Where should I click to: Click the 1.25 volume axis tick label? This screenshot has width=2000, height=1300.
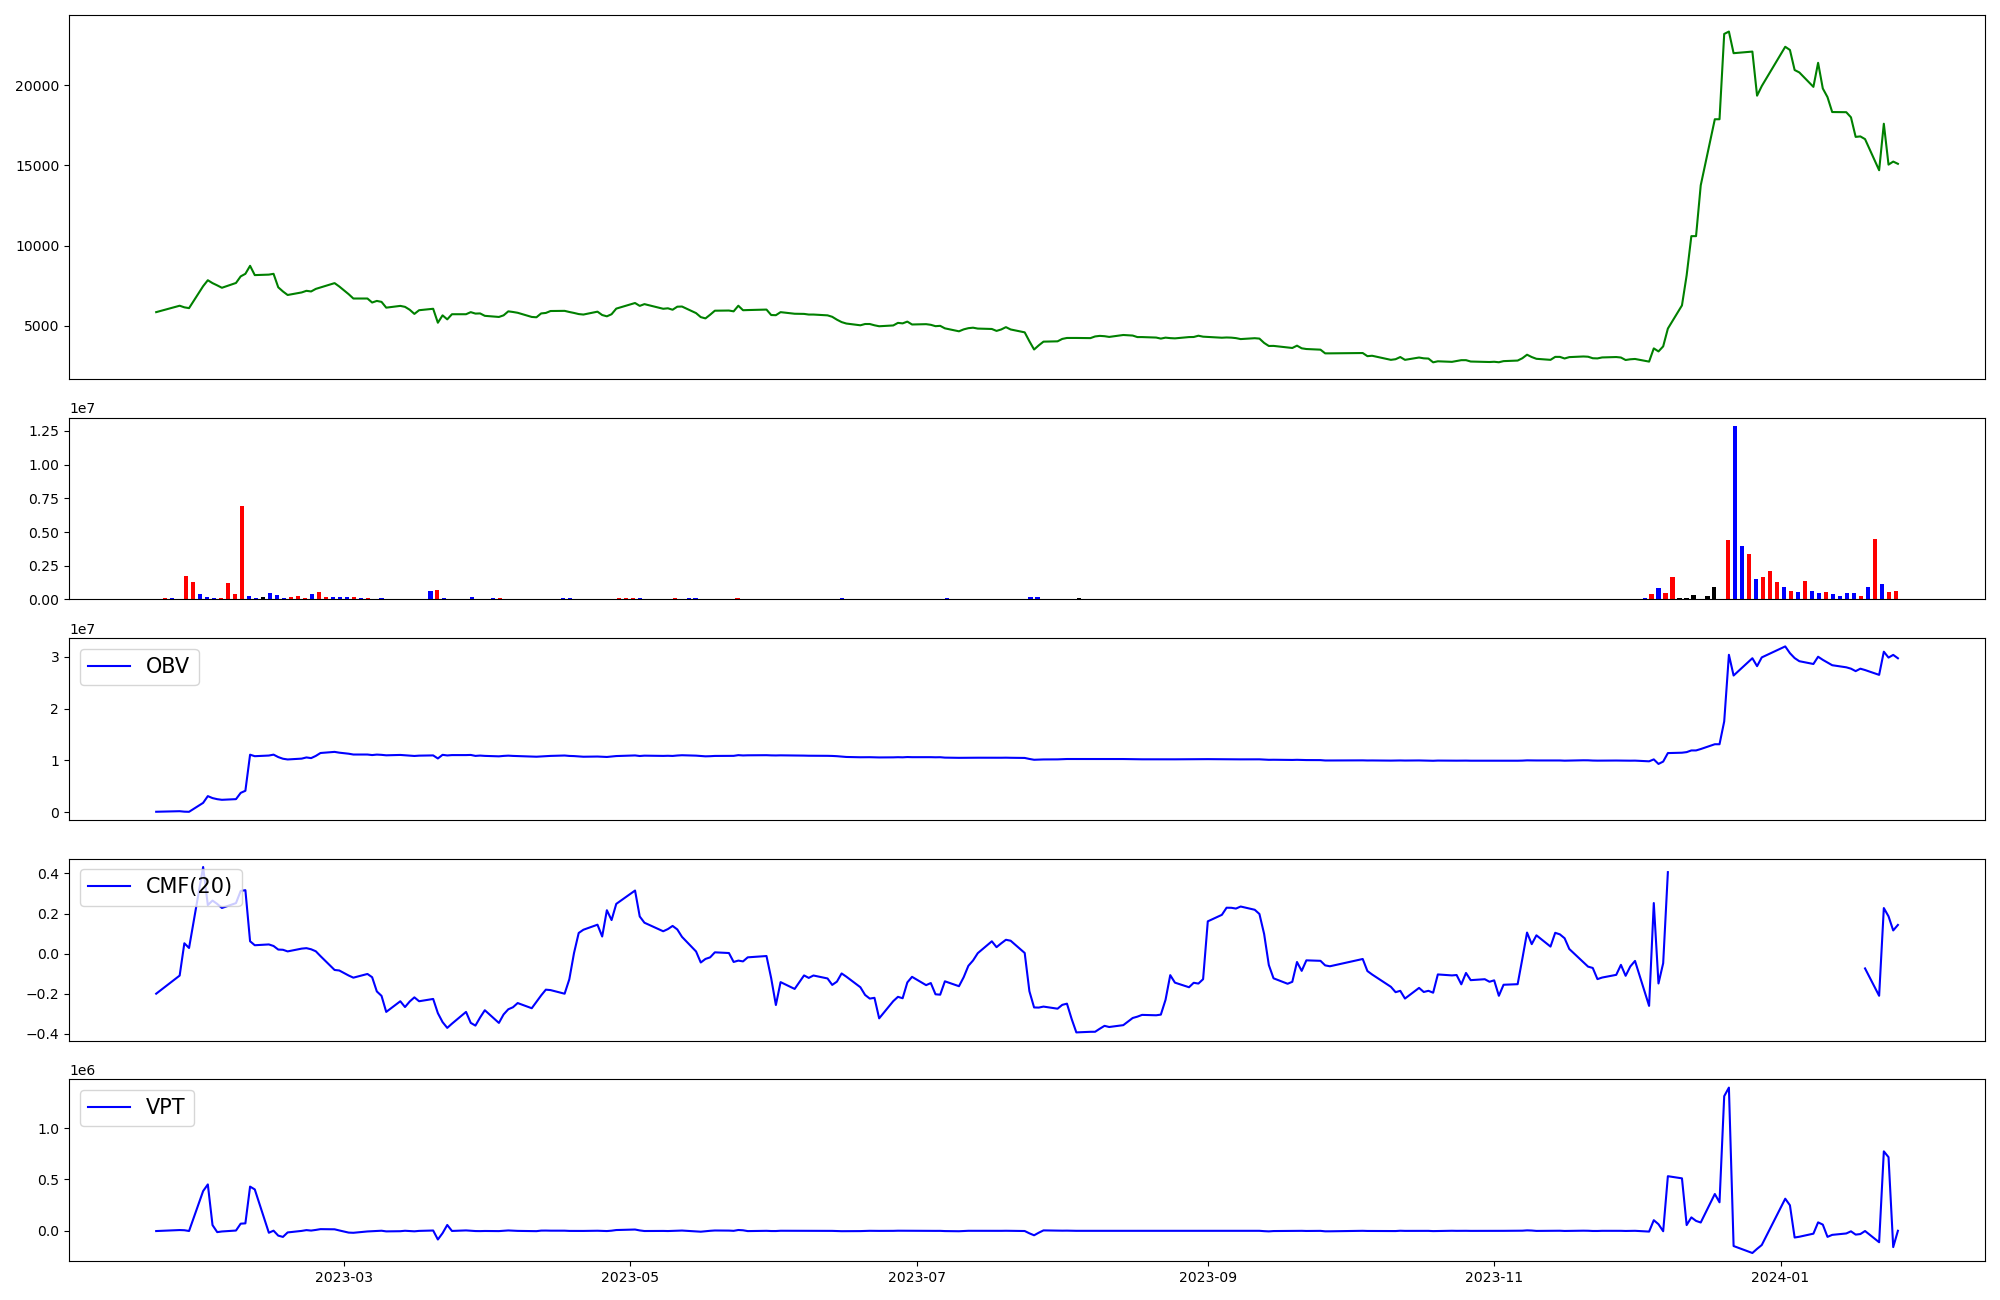point(44,431)
